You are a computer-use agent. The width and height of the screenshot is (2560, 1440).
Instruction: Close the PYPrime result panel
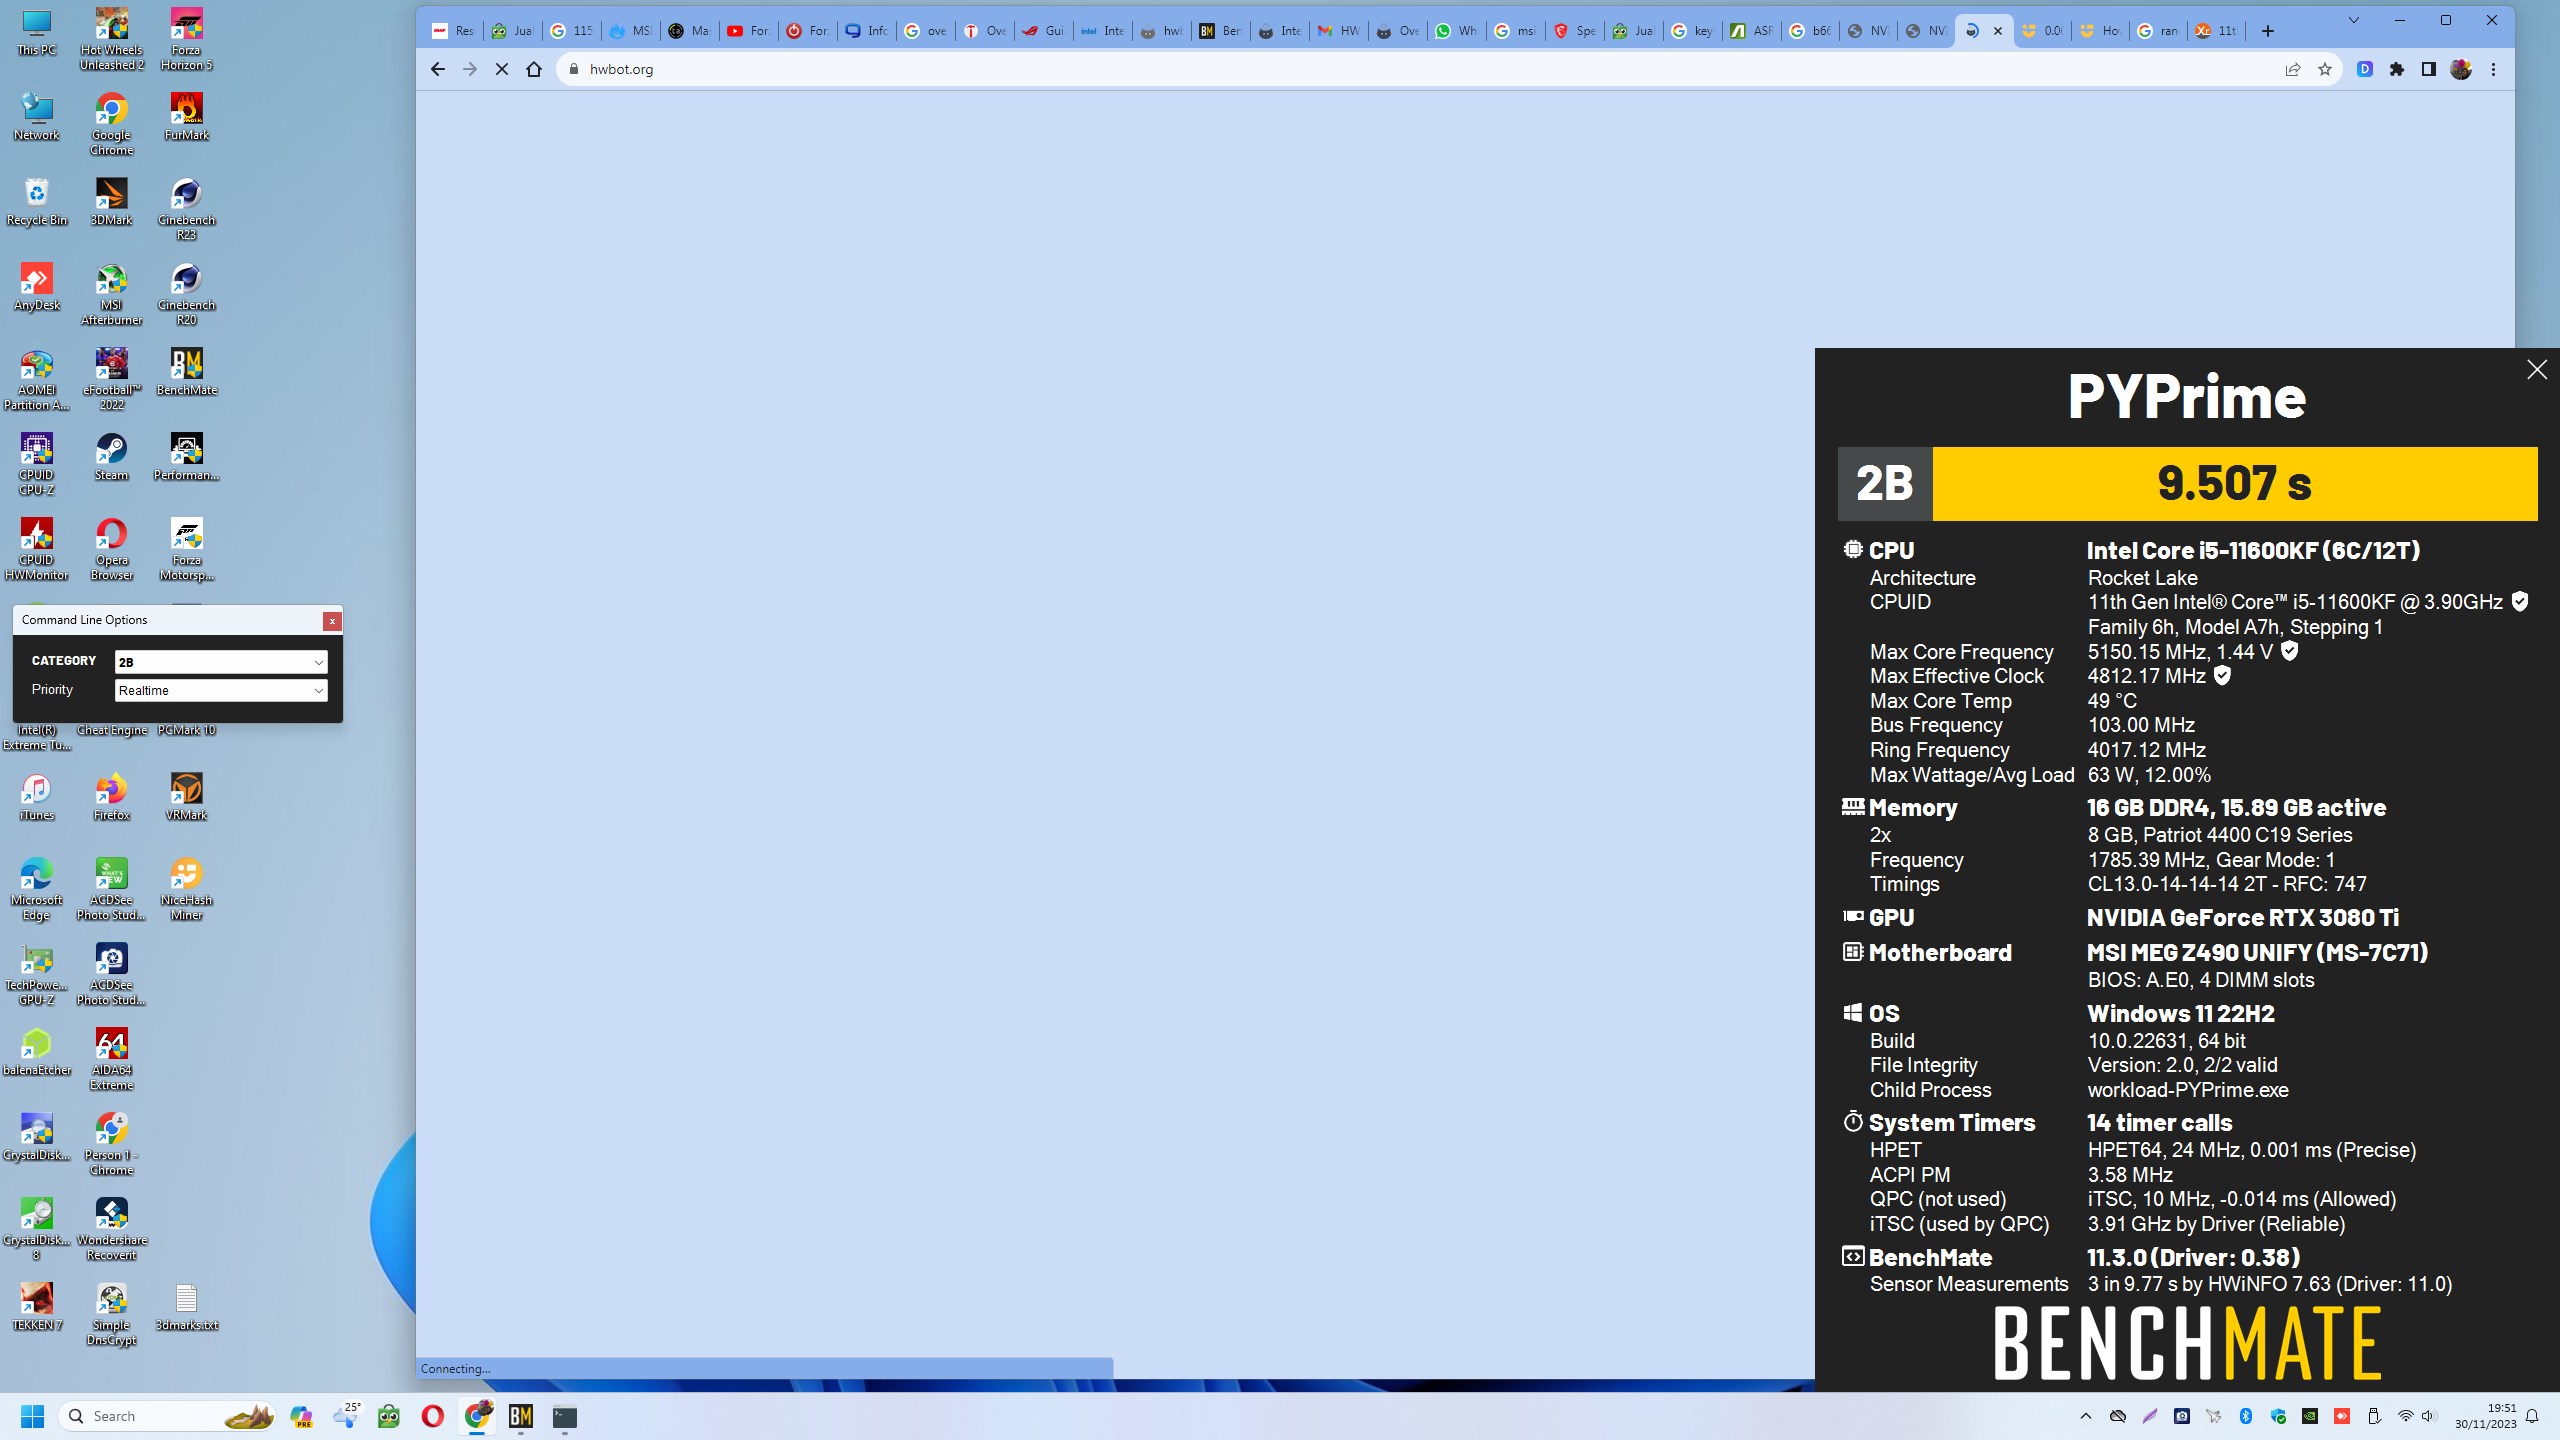coord(2537,370)
